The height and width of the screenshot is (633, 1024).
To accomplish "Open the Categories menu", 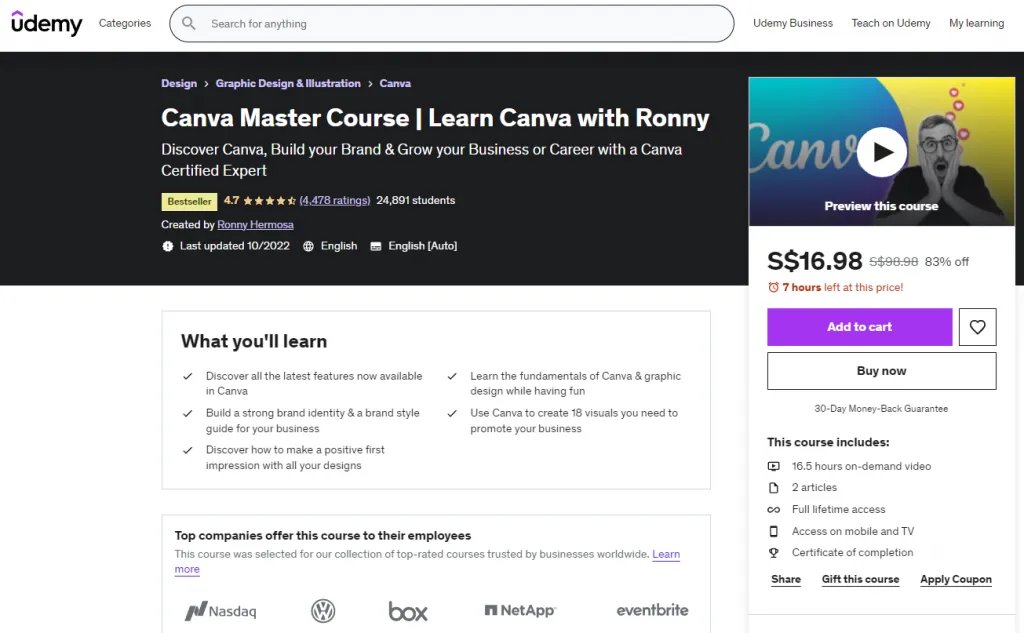I will 125,23.
